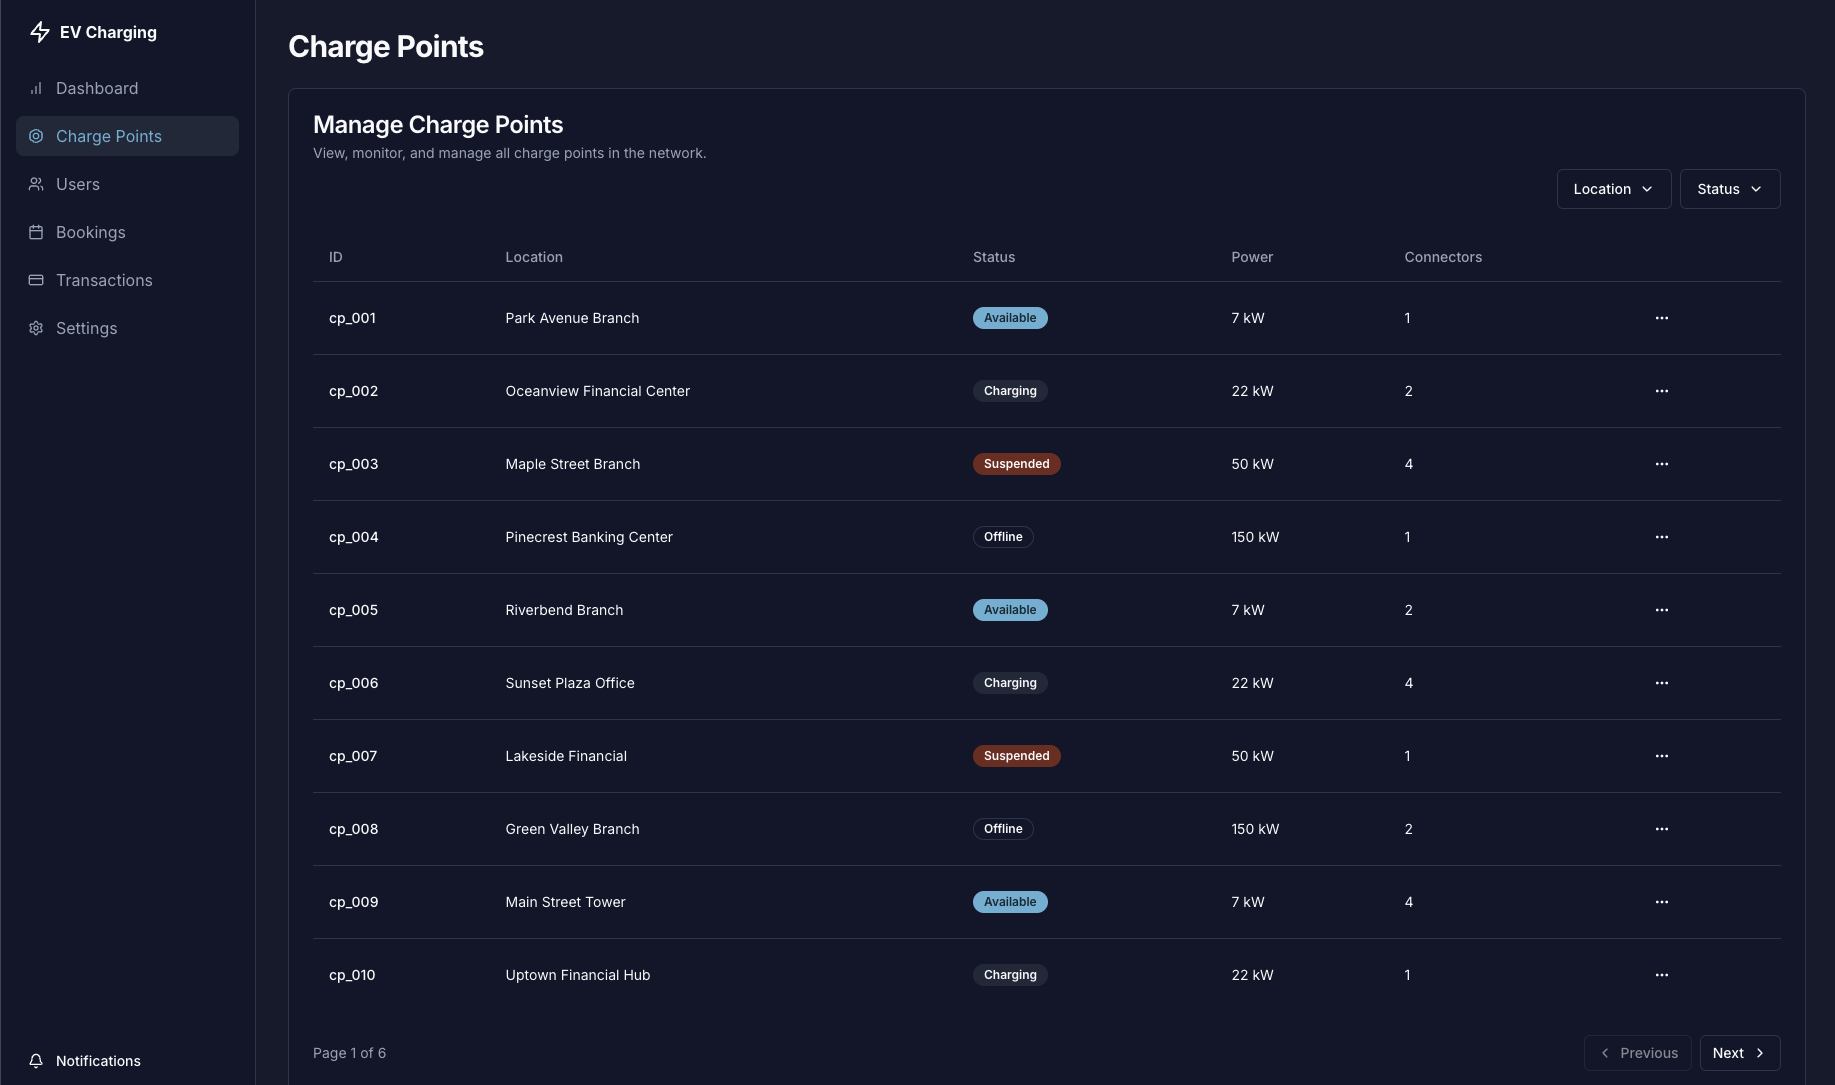Go to Dashboard in sidebar
This screenshot has width=1835, height=1085.
pyautogui.click(x=96, y=88)
